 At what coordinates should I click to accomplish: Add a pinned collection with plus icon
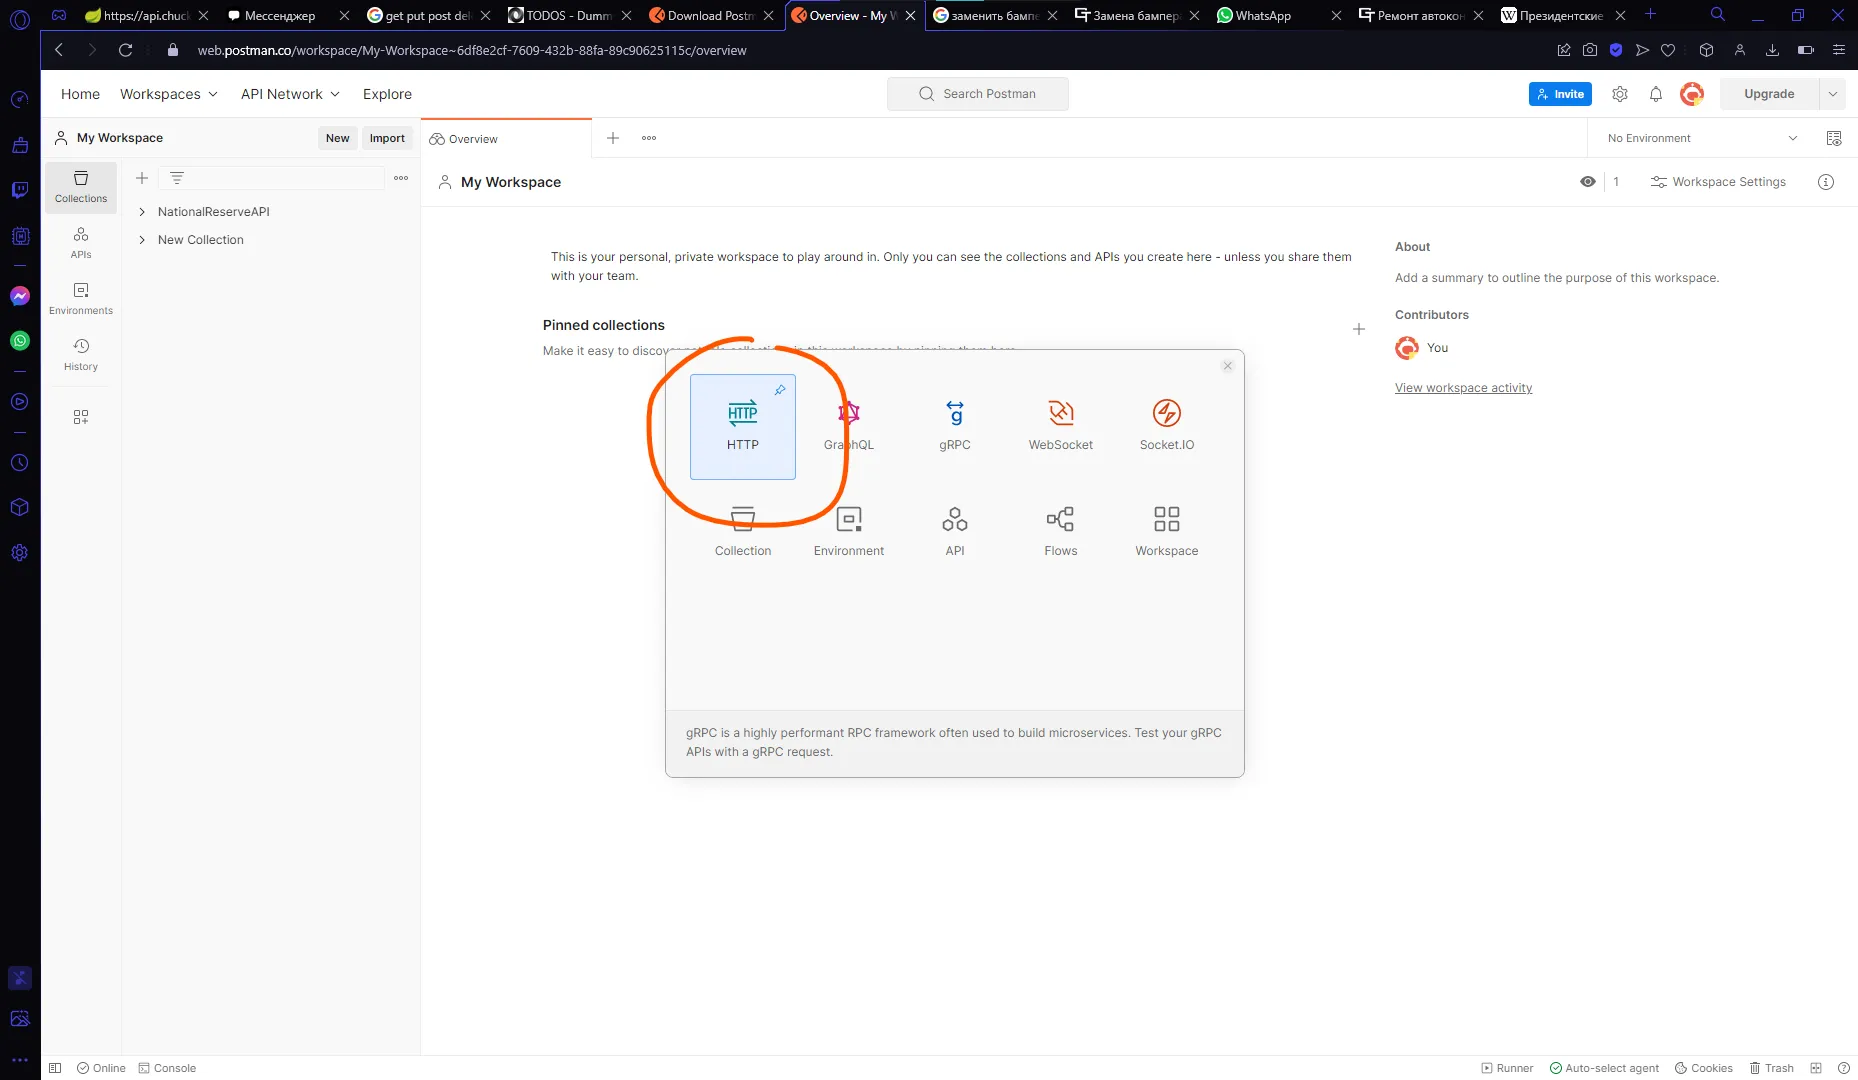pos(1359,329)
